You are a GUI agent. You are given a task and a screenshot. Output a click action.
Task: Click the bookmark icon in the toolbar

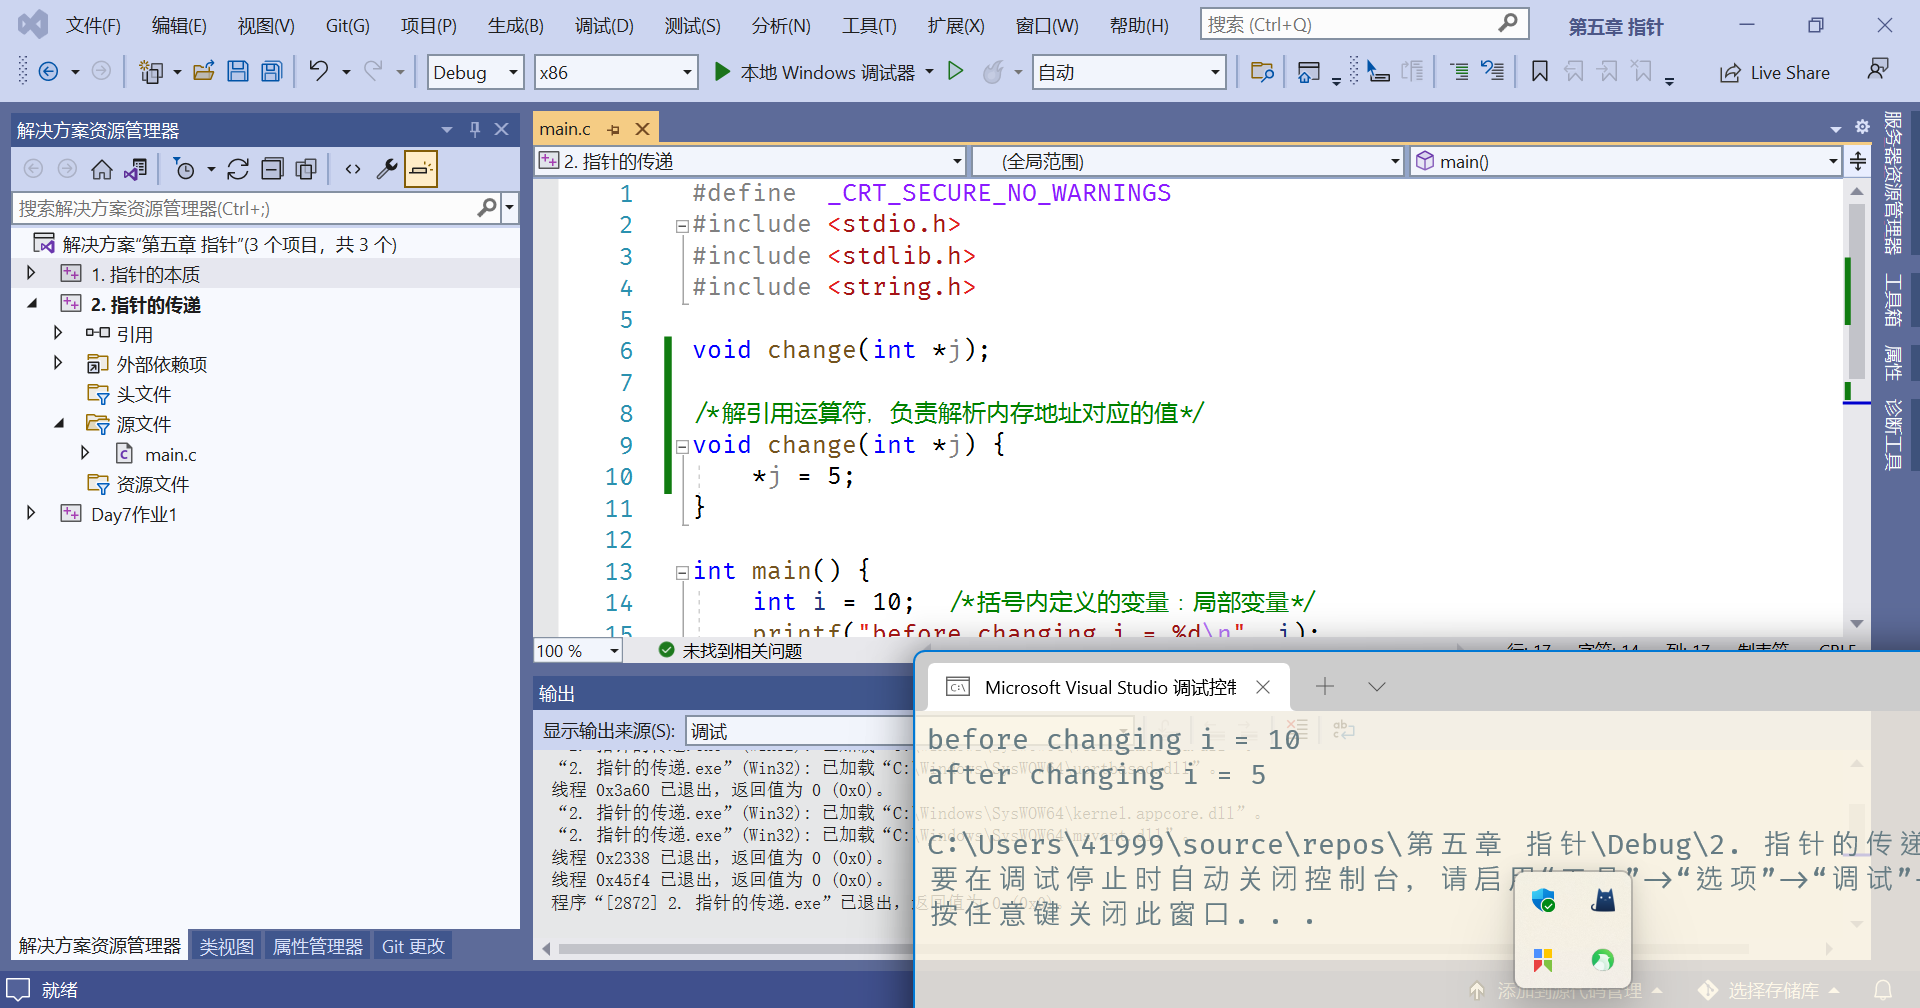coord(1540,71)
